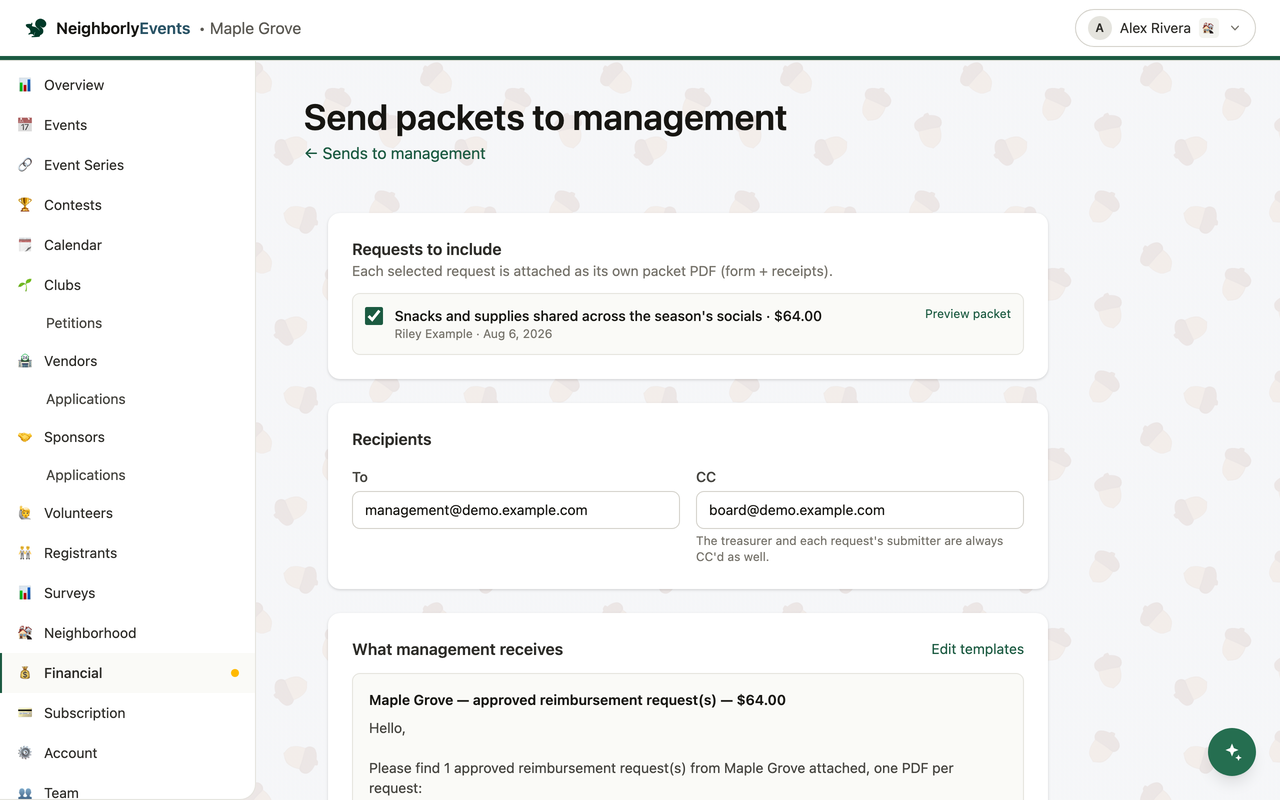Click the Overview bar chart icon
Viewport: 1280px width, 800px height.
[x=25, y=85]
